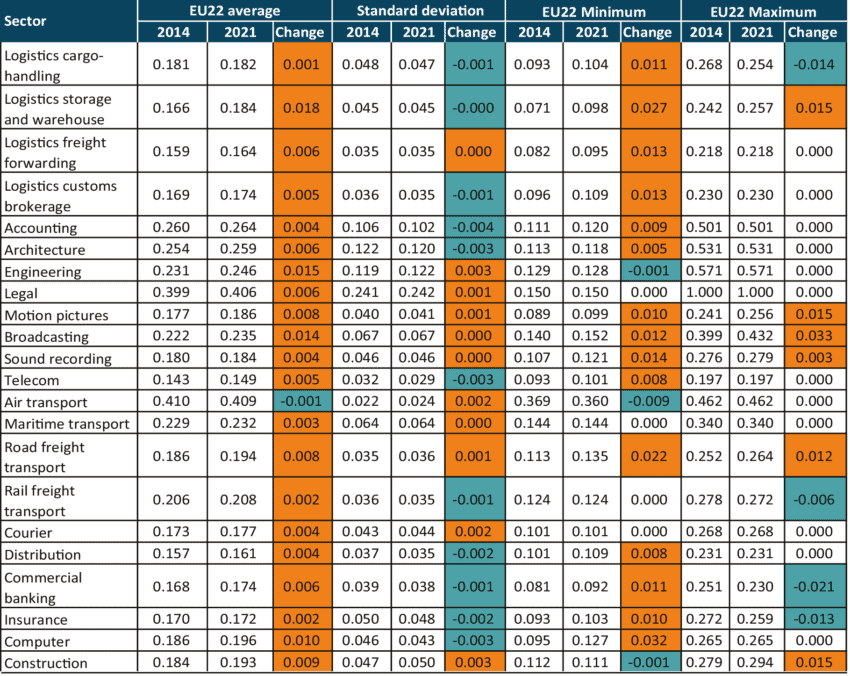Click the EU22 Maximum header
This screenshot has height=676, width=850.
point(764,11)
